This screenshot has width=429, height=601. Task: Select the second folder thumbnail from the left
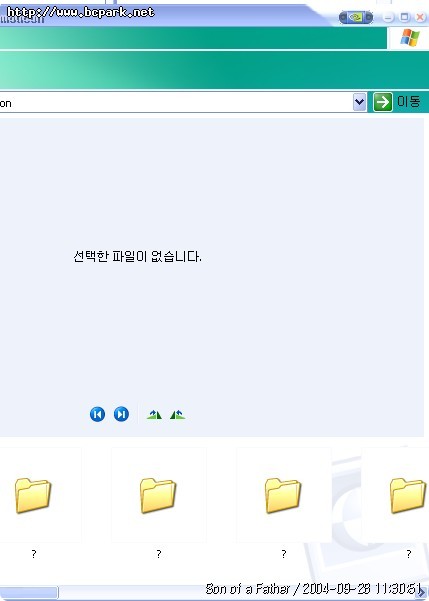pyautogui.click(x=158, y=495)
